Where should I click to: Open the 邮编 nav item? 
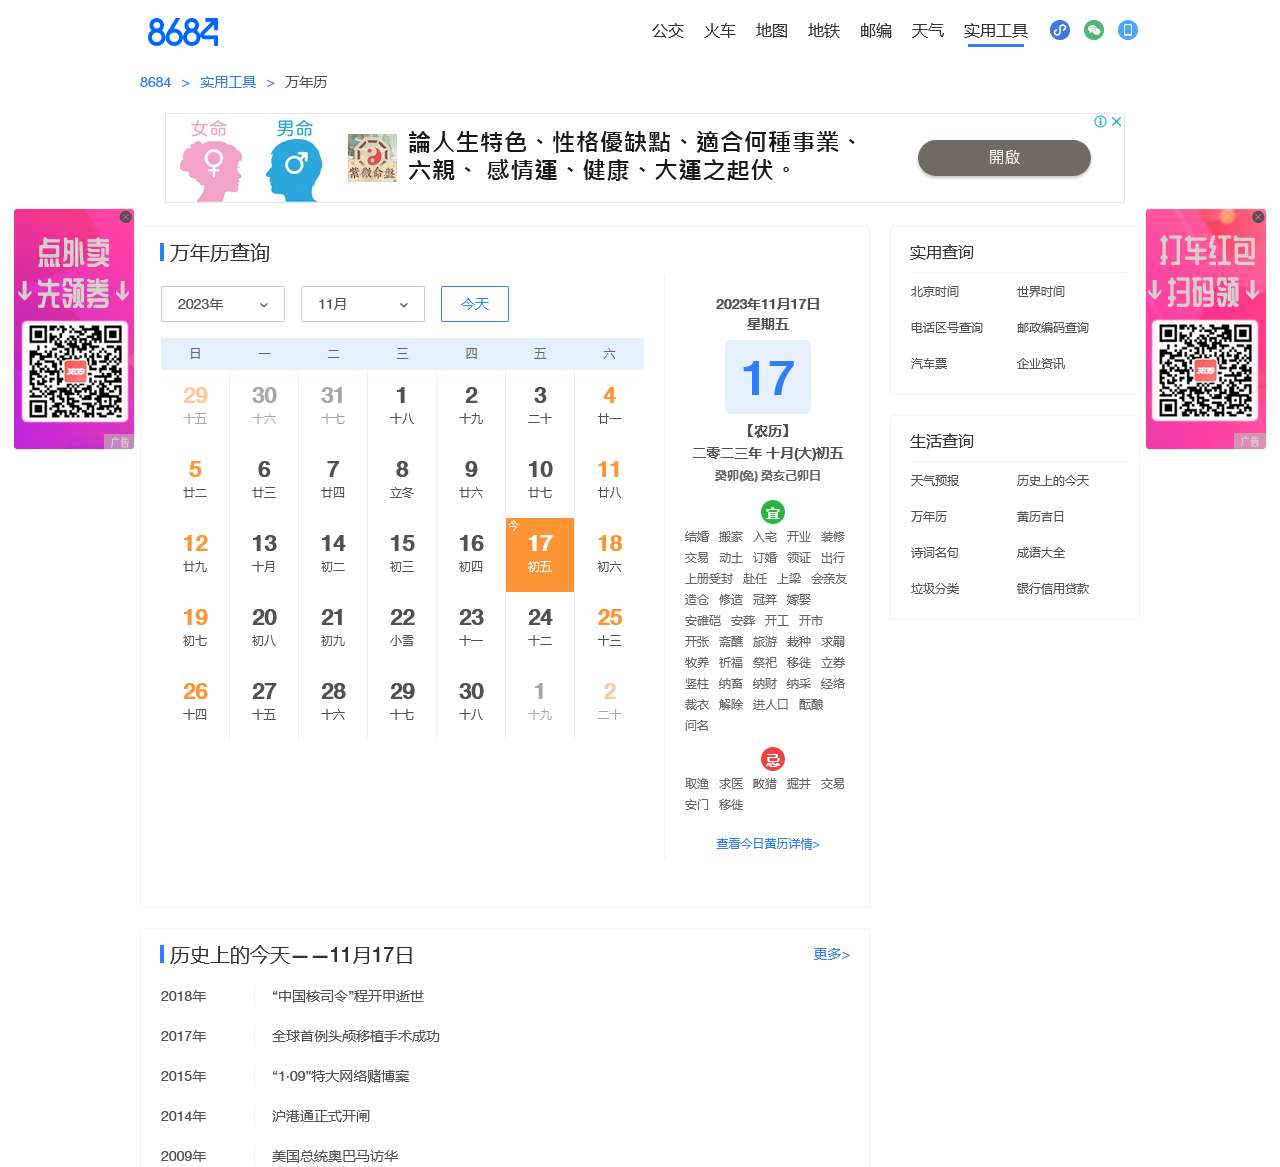876,31
